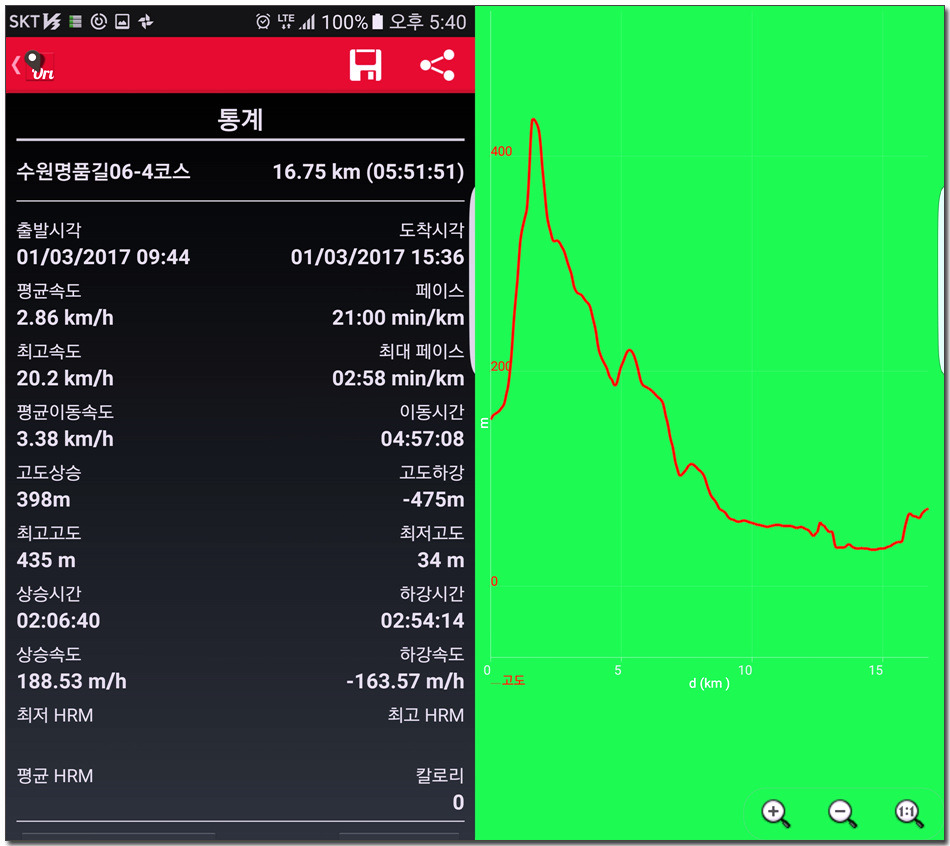The image size is (950, 846).
Task: Select elevation loss -475m
Action: tap(433, 499)
